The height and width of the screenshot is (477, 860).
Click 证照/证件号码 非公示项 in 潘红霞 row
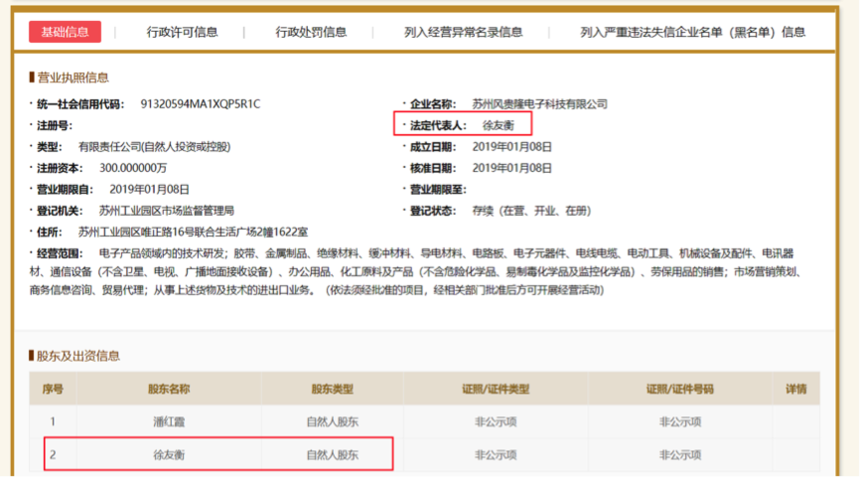point(680,422)
